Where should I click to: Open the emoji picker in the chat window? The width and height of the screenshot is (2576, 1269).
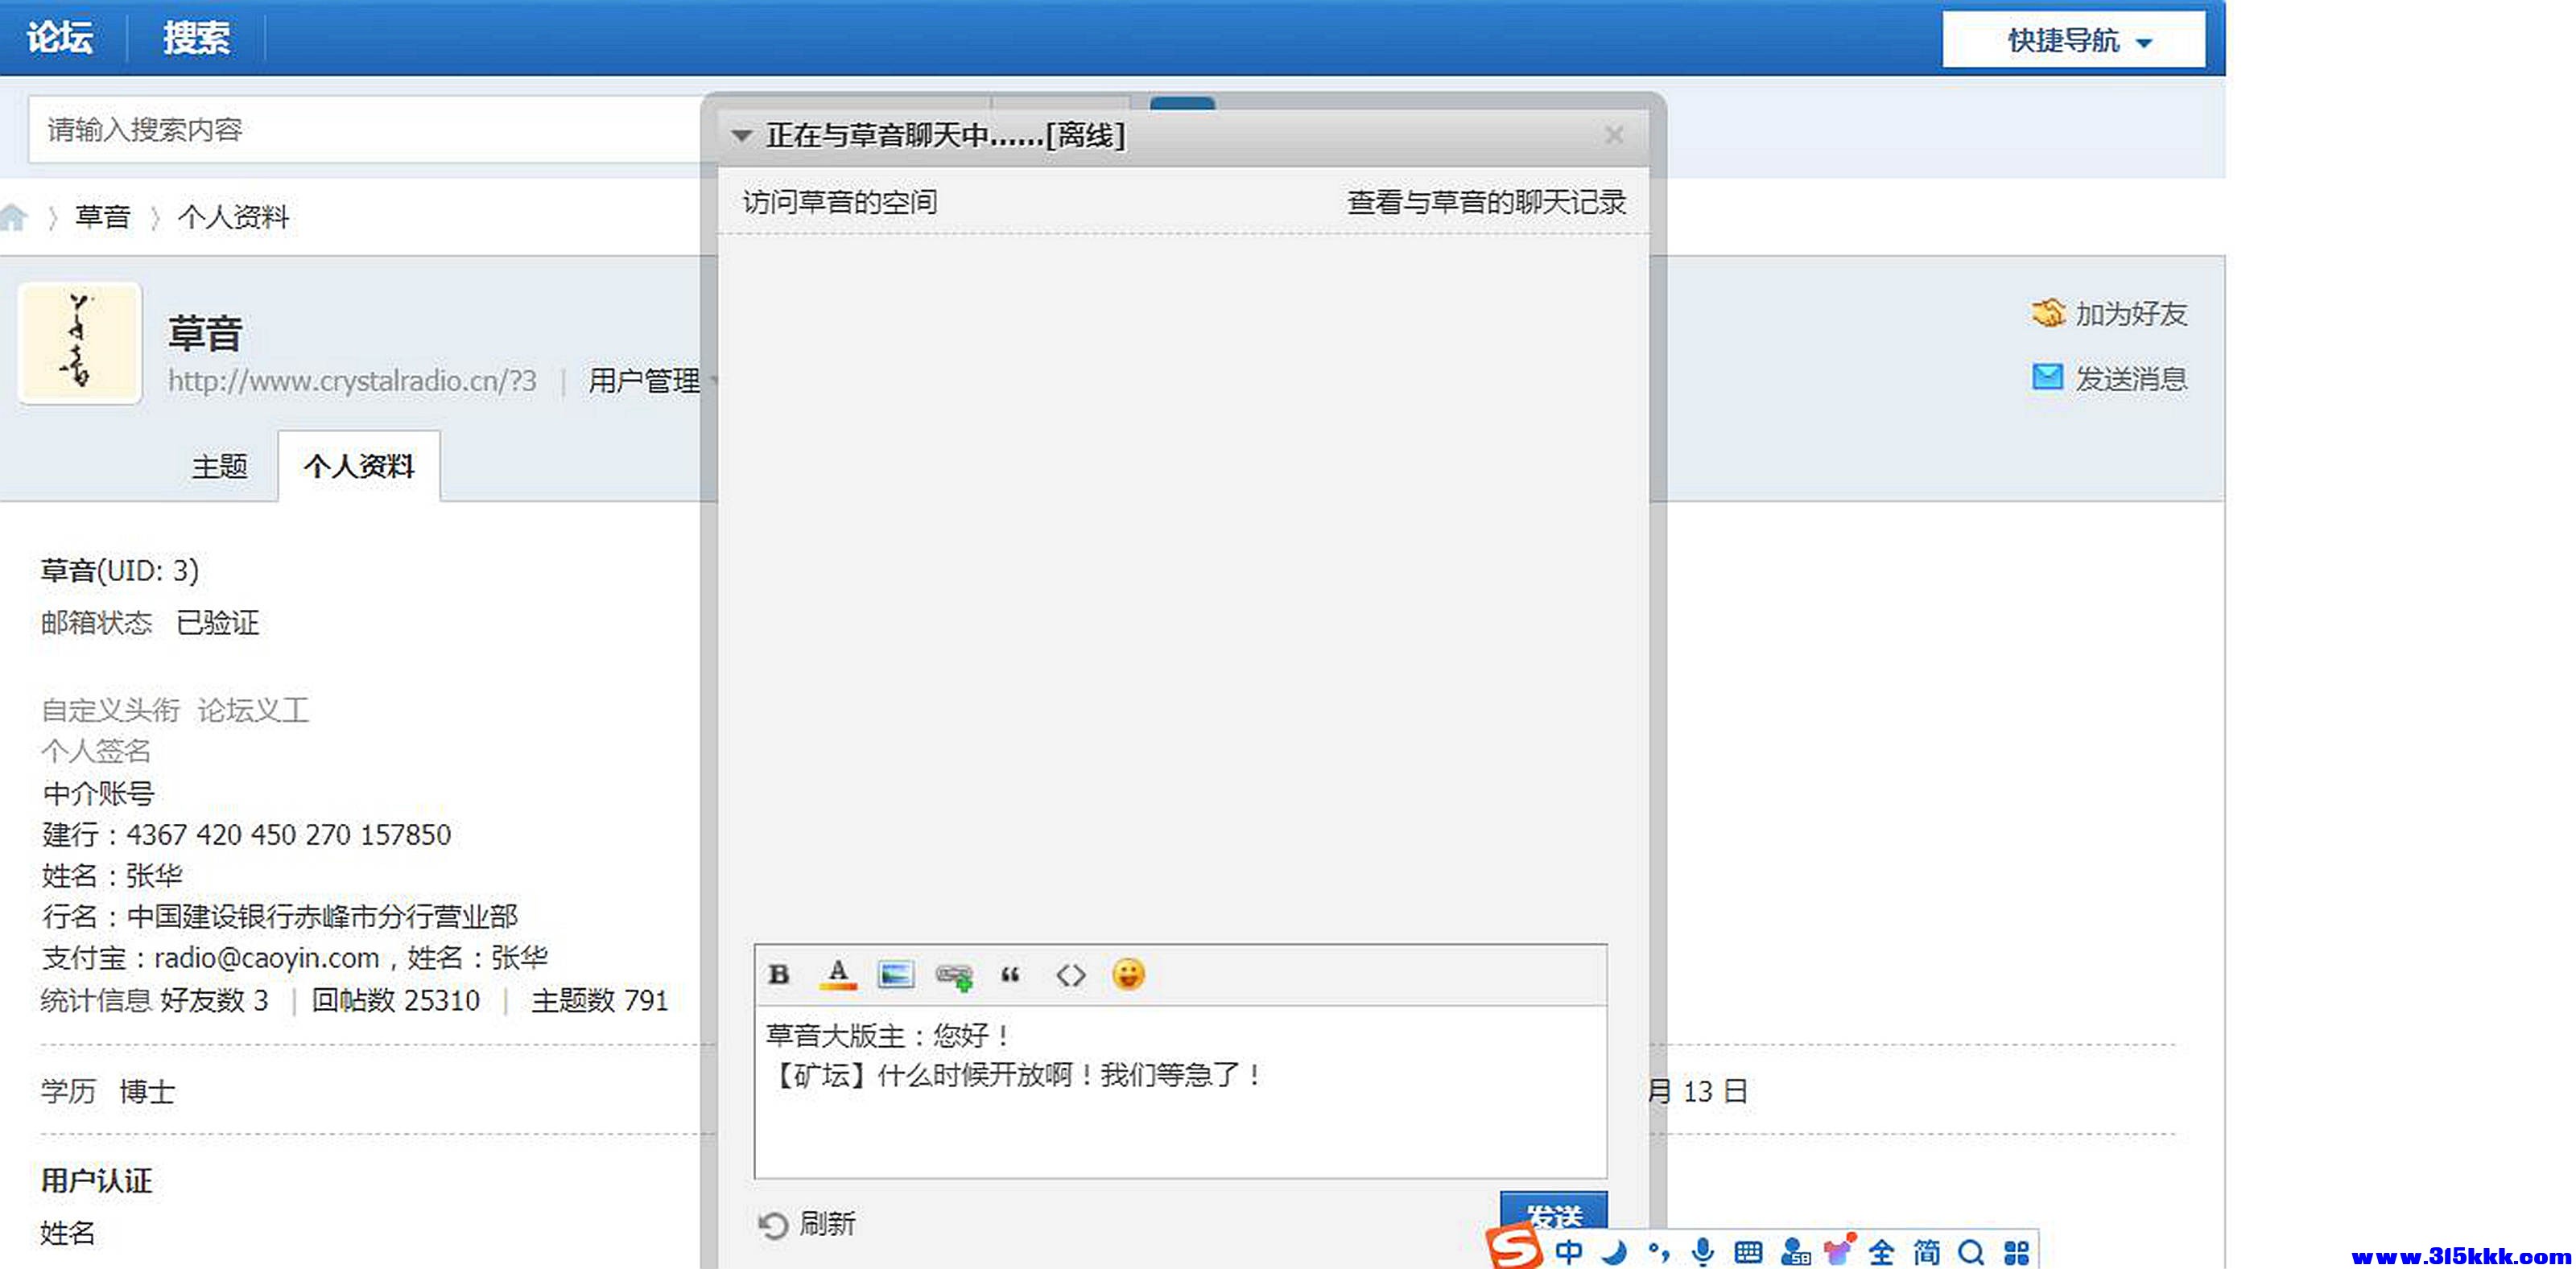click(1129, 975)
